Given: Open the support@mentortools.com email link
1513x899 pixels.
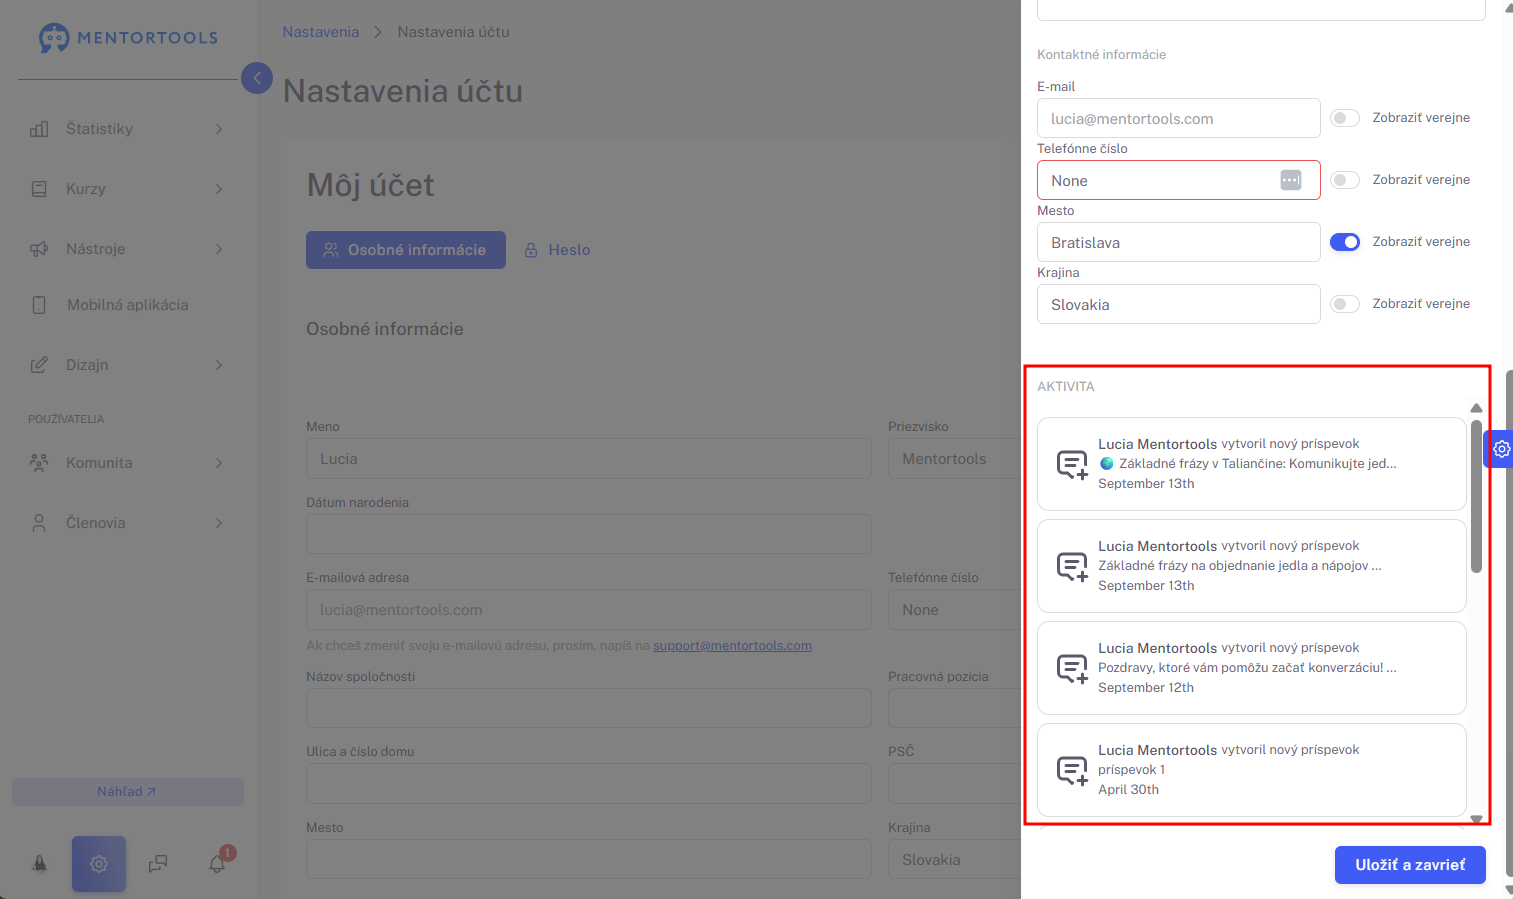Looking at the screenshot, I should pos(732,646).
